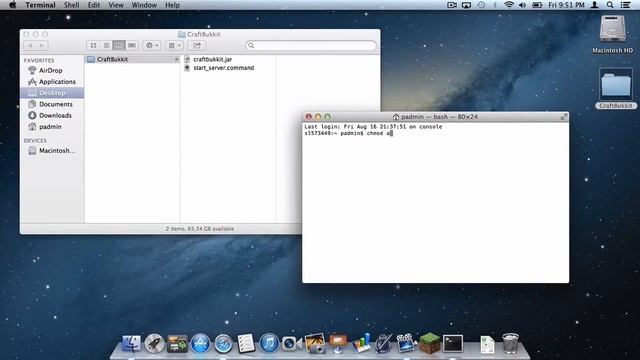Open the App Store Dock icon

click(200, 344)
